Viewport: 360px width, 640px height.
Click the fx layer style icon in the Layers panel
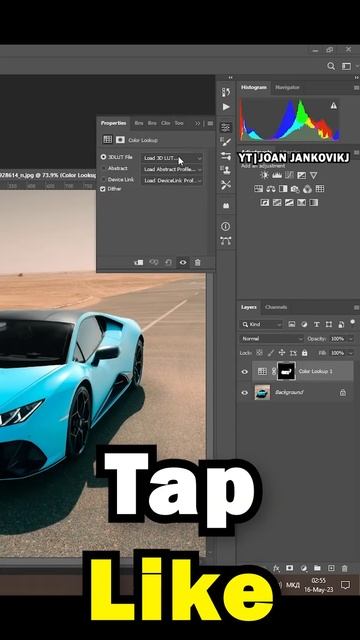(x=276, y=568)
